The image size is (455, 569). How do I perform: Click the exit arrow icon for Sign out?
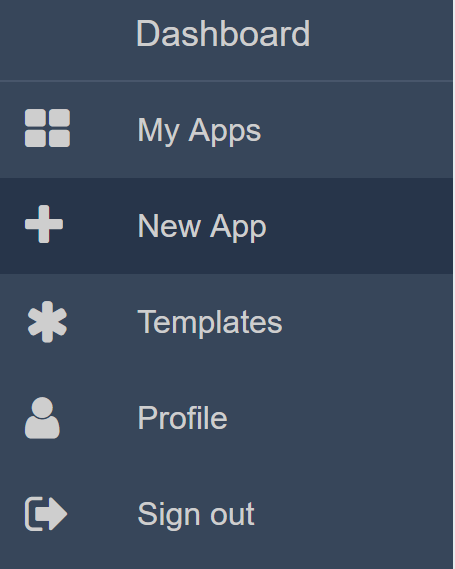click(46, 514)
